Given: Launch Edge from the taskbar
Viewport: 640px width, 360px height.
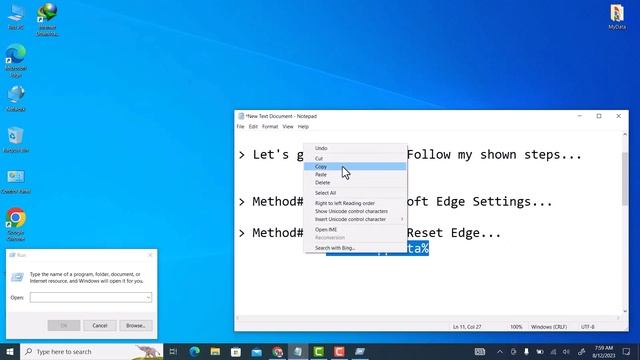Looking at the screenshot, I should 195,351.
